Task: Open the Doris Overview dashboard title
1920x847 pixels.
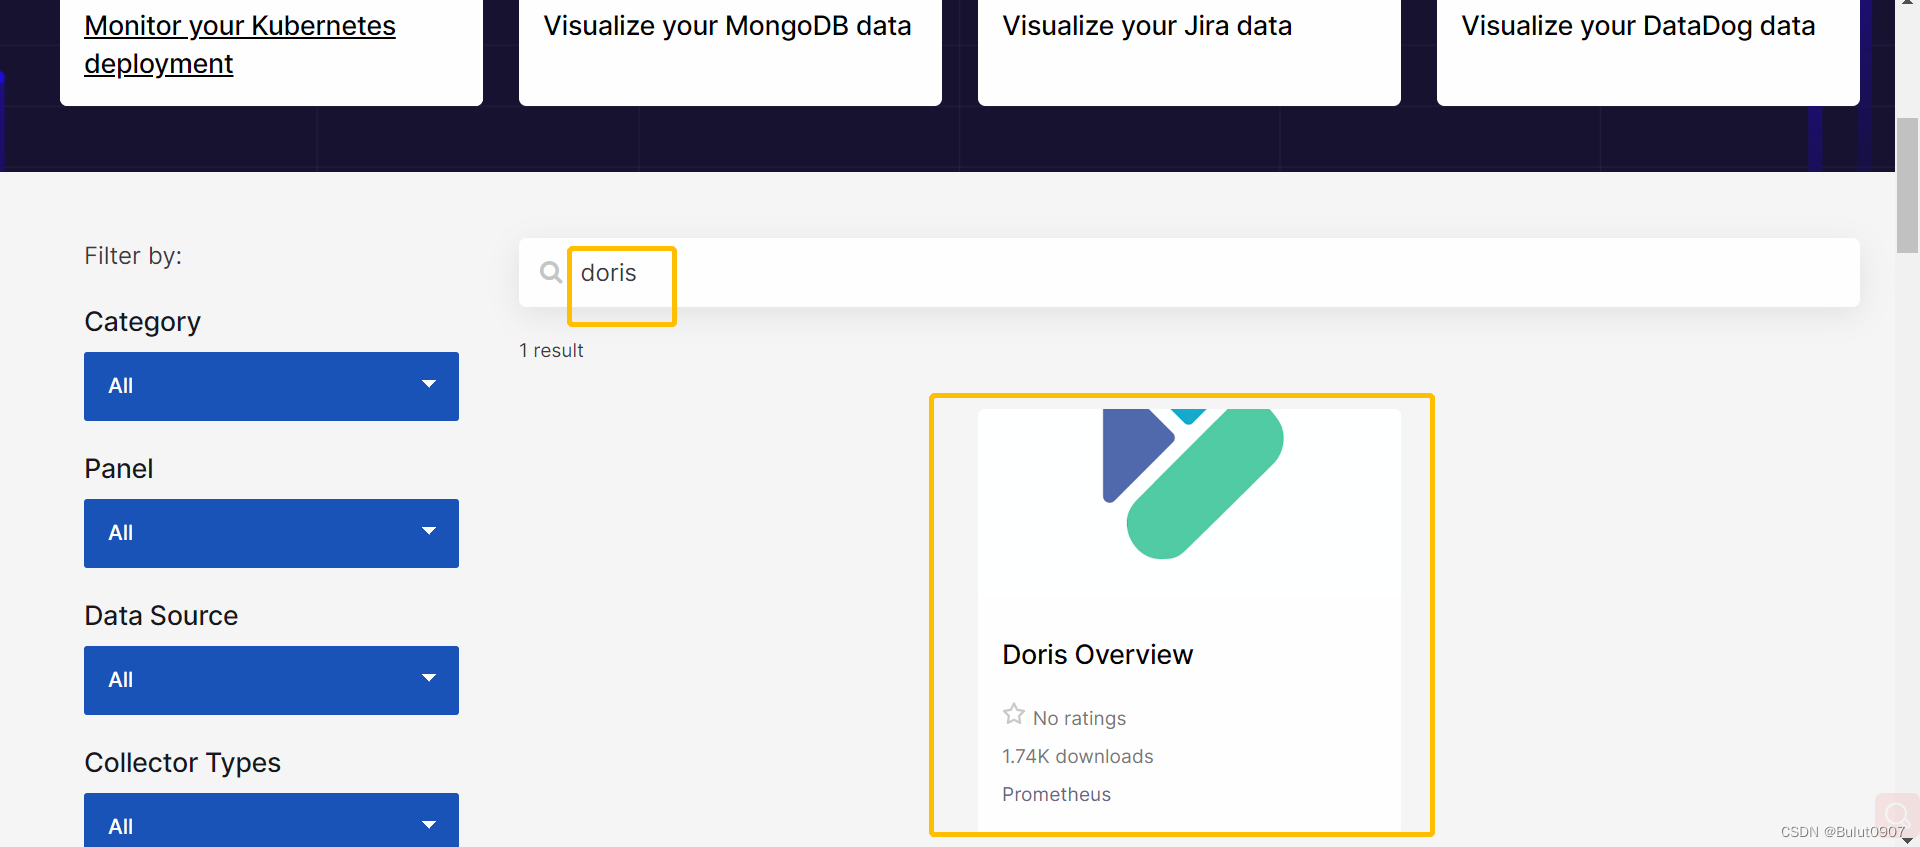Action: (1097, 655)
